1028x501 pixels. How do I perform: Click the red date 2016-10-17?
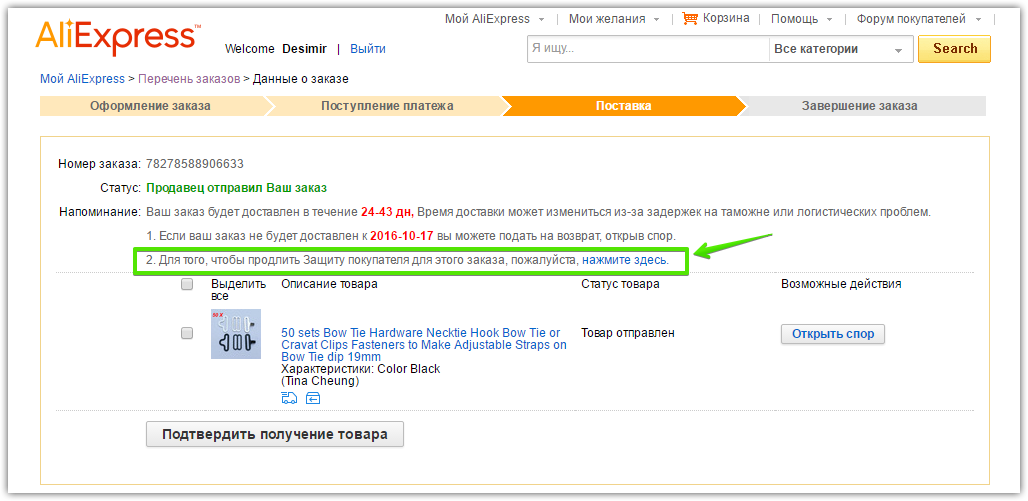(x=401, y=235)
